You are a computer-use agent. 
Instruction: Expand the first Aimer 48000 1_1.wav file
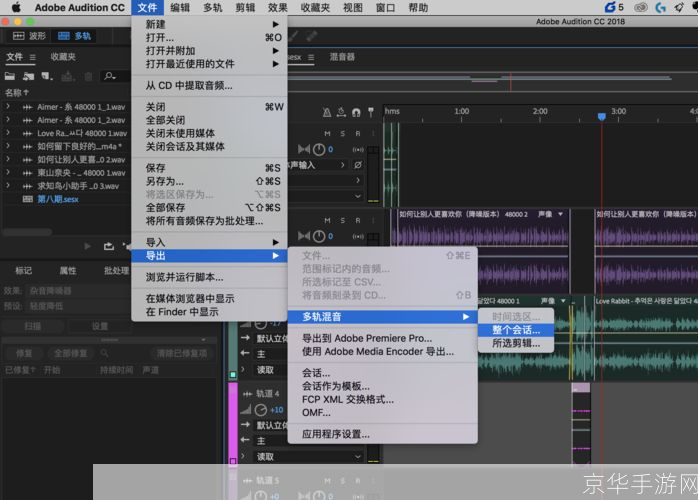(8, 106)
